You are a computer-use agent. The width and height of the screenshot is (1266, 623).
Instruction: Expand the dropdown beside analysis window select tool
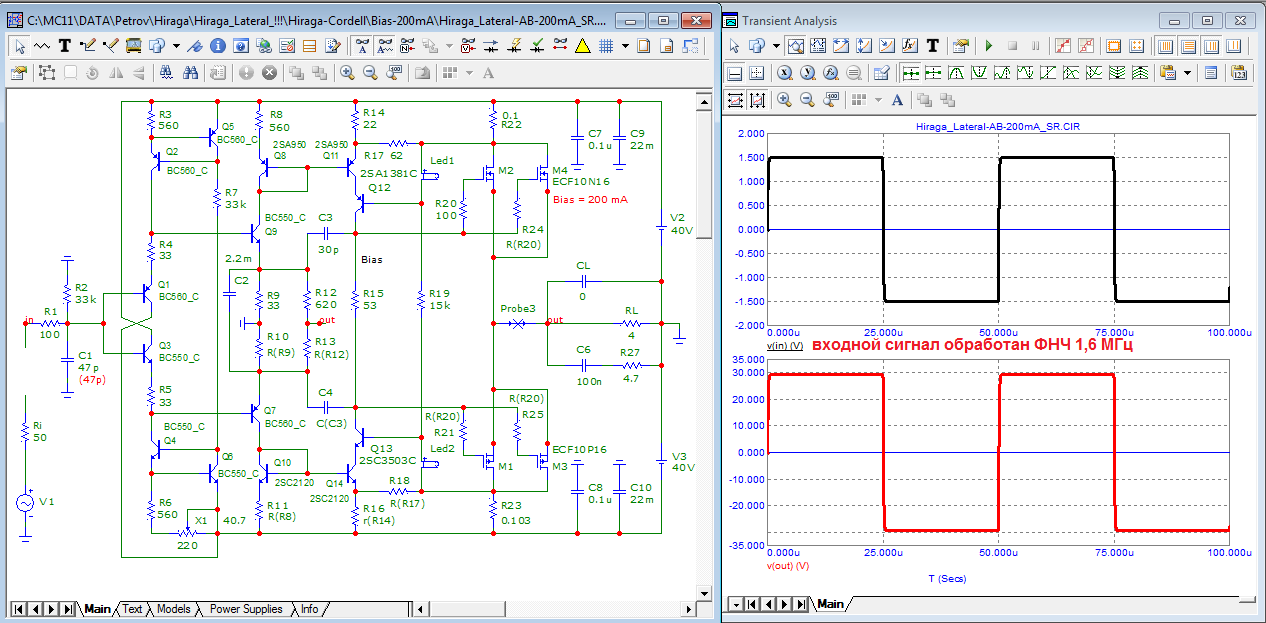[777, 45]
